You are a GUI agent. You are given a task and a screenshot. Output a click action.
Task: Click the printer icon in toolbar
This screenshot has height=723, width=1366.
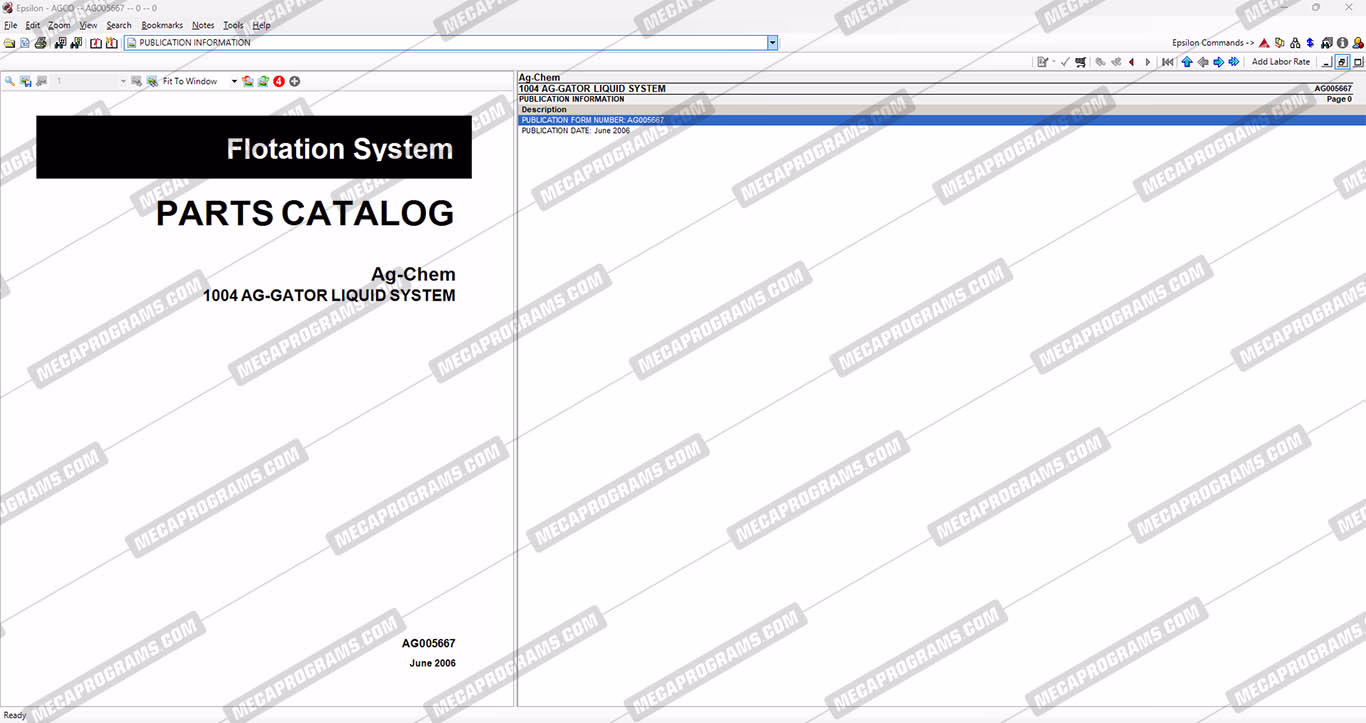(x=40, y=43)
